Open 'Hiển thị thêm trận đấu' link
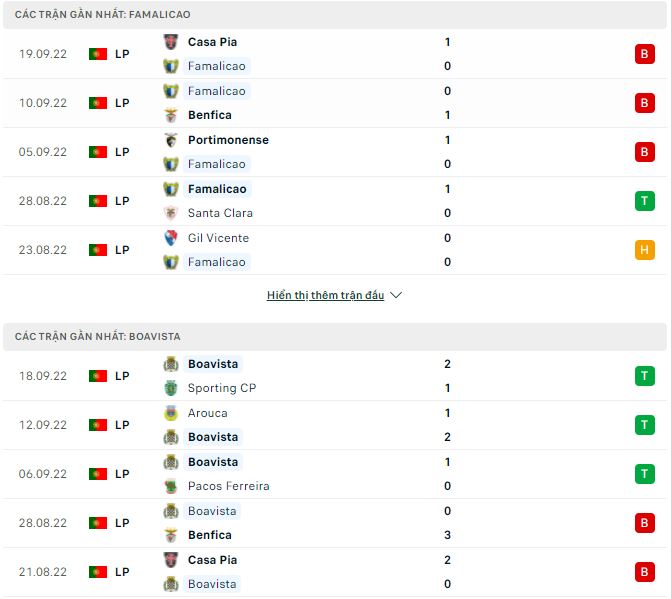The image size is (671, 599). click(325, 296)
